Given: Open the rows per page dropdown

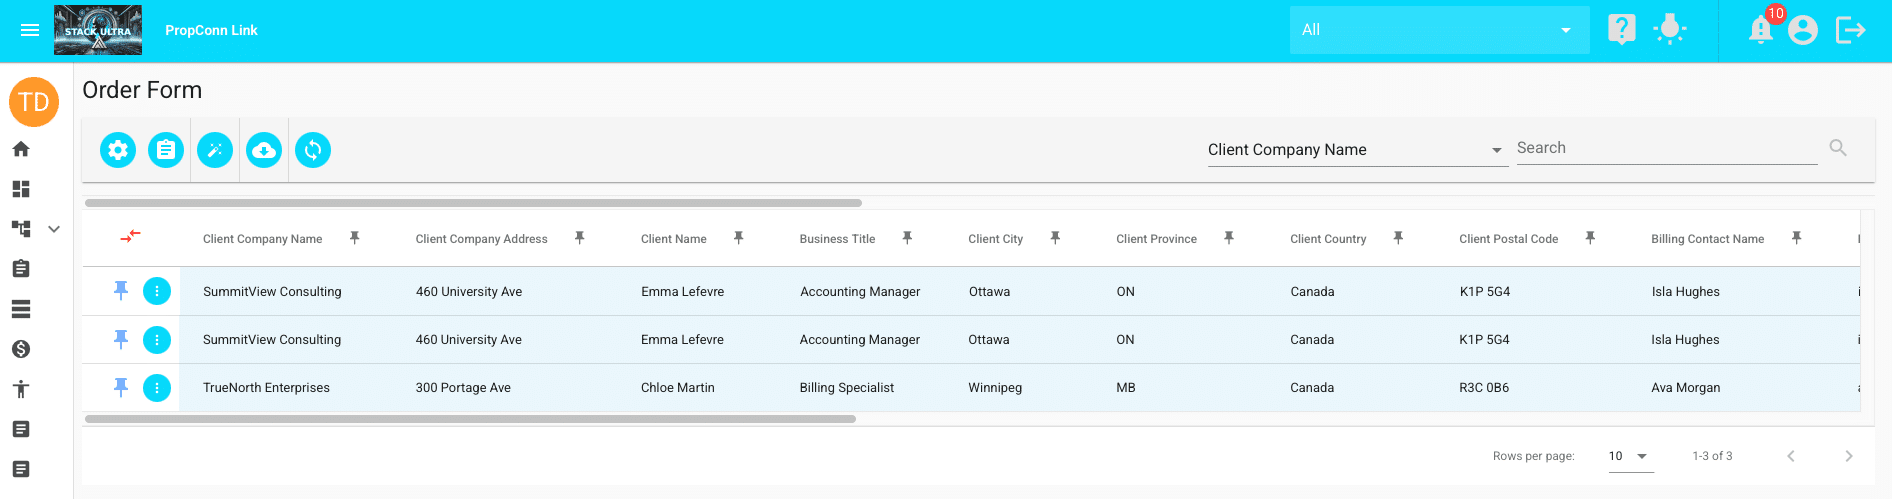Looking at the screenshot, I should coord(1629,456).
